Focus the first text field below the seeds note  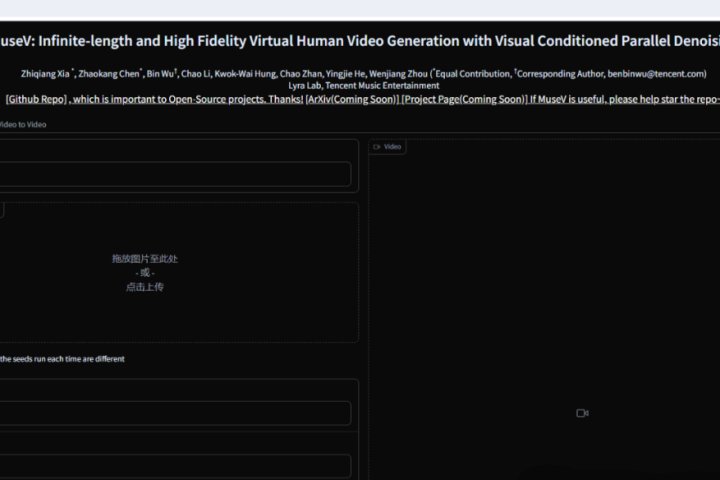point(174,413)
